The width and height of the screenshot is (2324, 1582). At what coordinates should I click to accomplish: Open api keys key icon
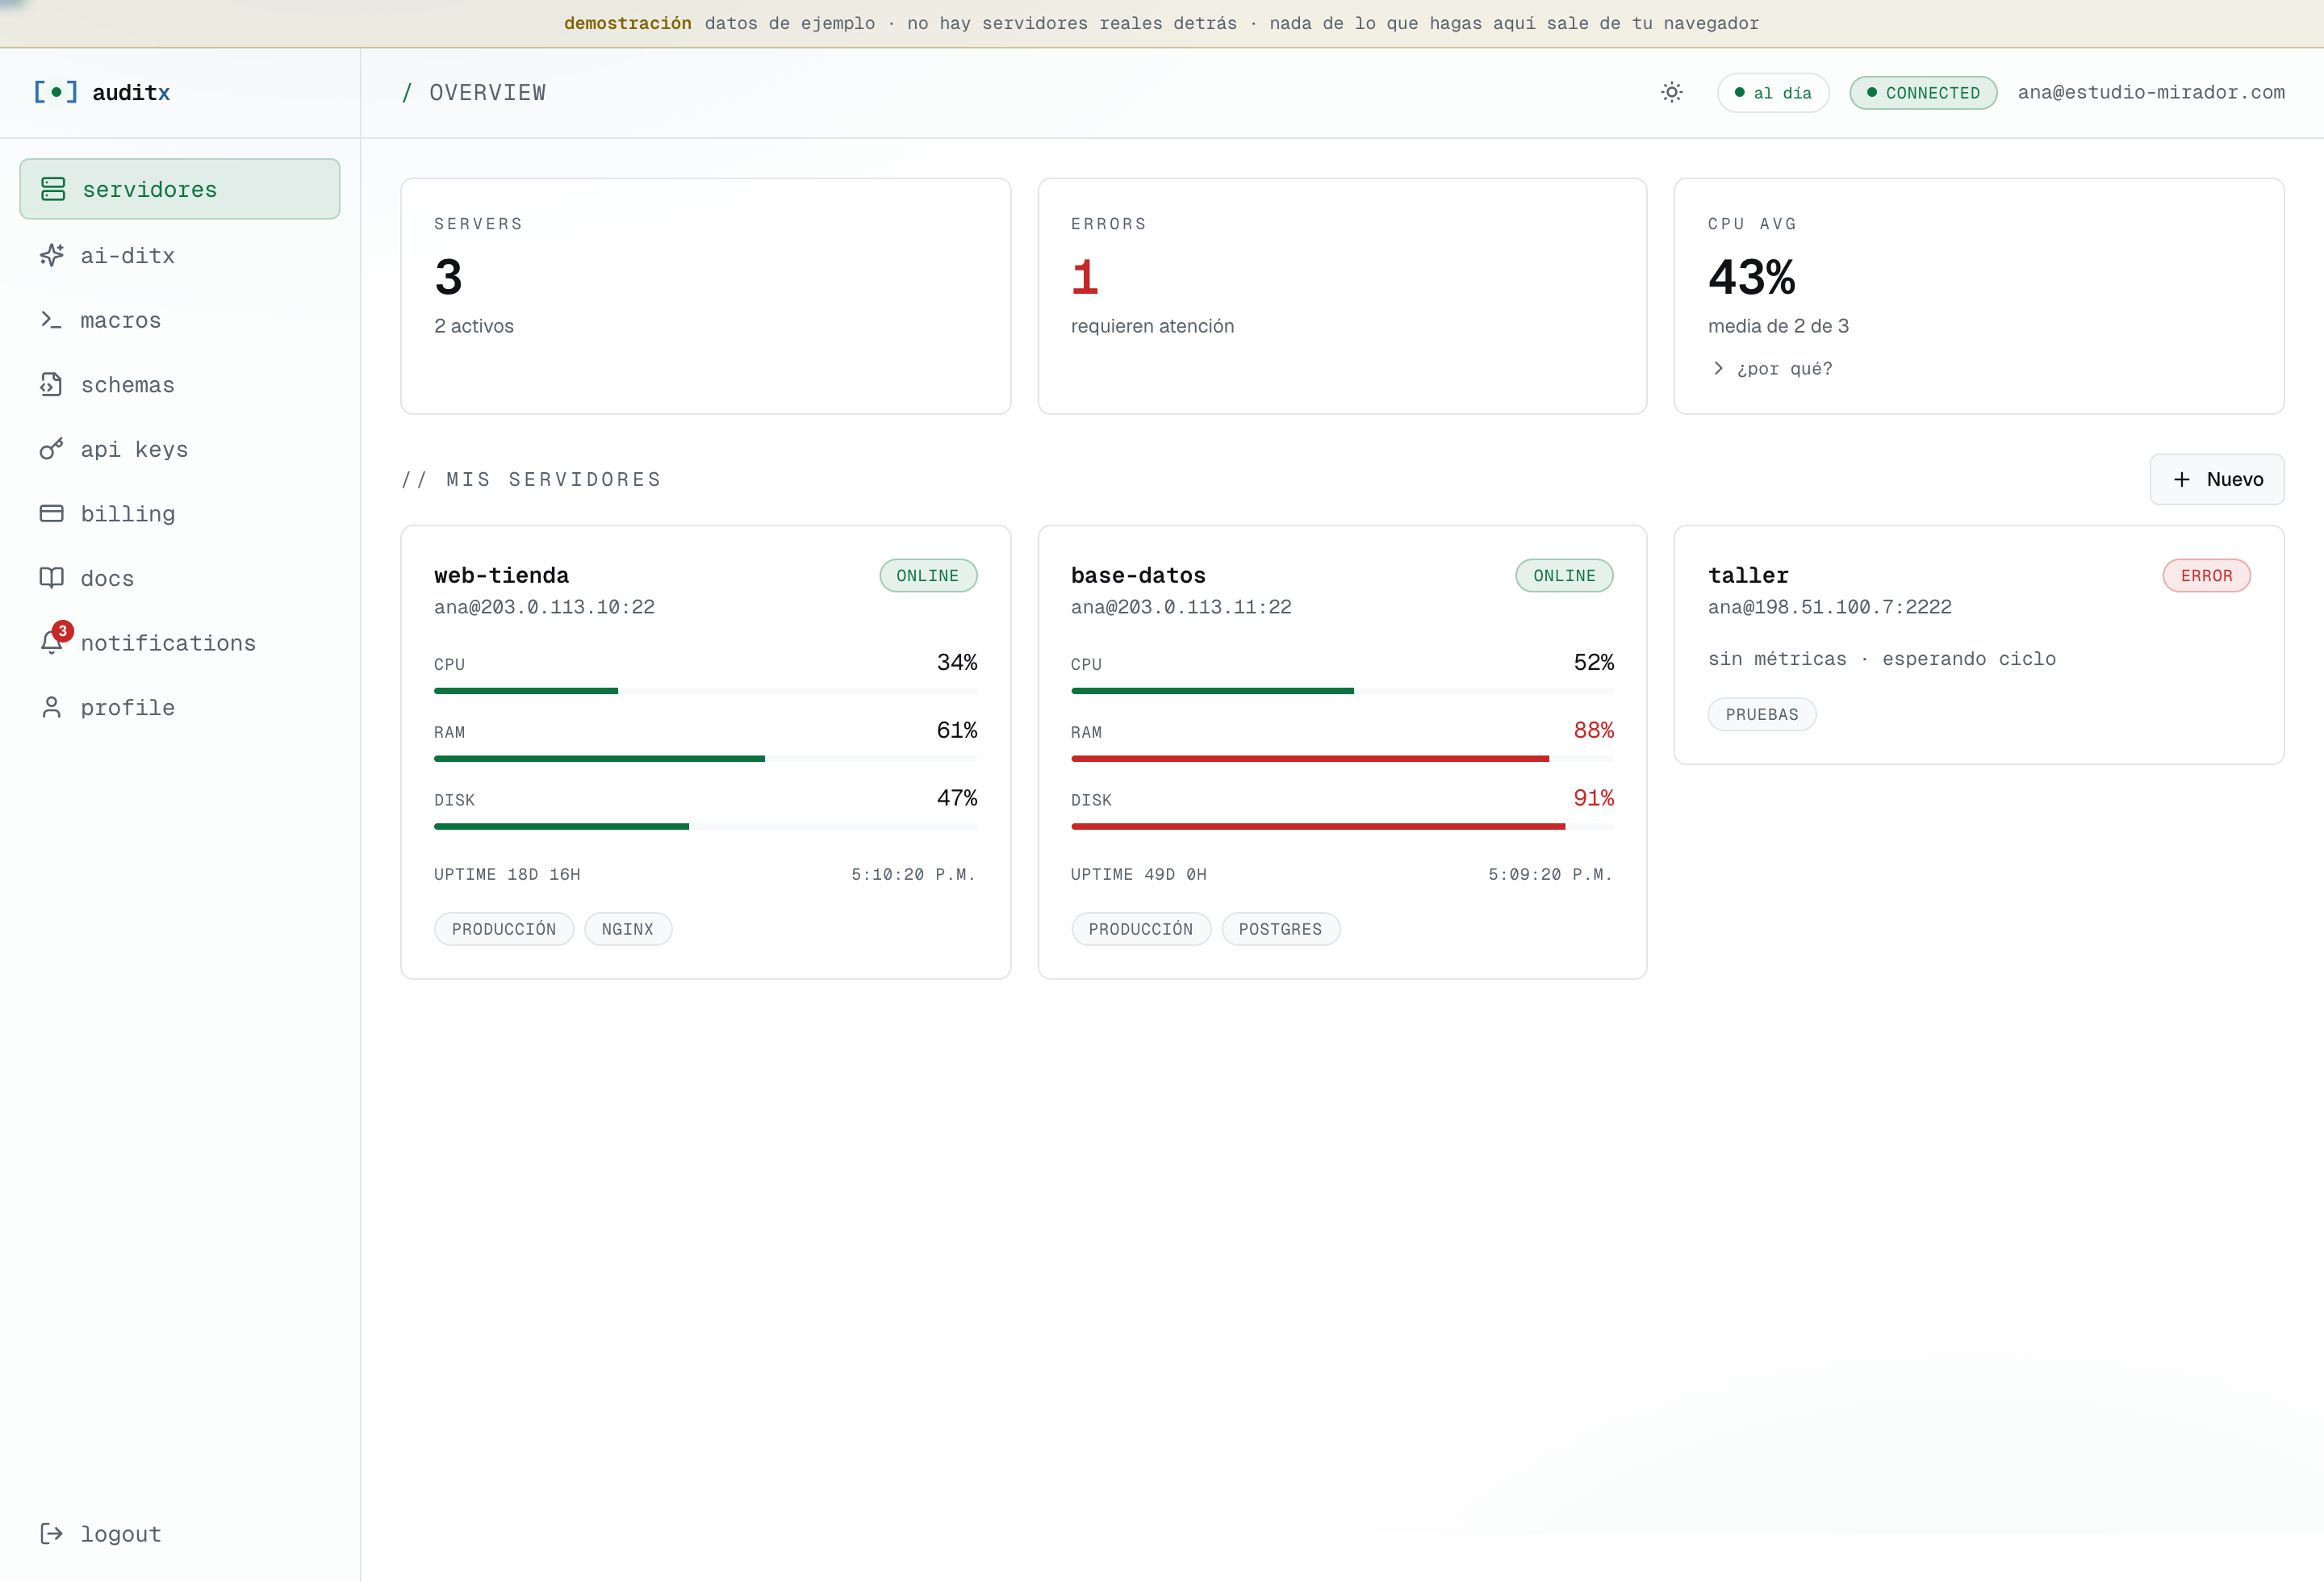click(51, 449)
